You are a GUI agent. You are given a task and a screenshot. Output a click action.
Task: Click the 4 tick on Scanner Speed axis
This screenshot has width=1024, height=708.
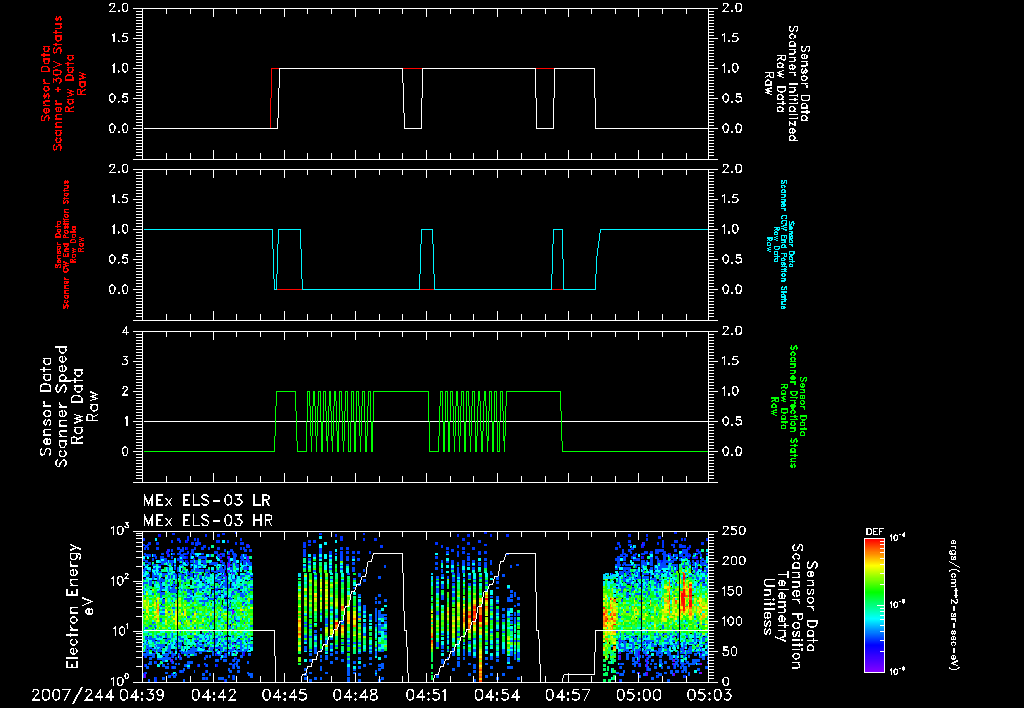126,331
